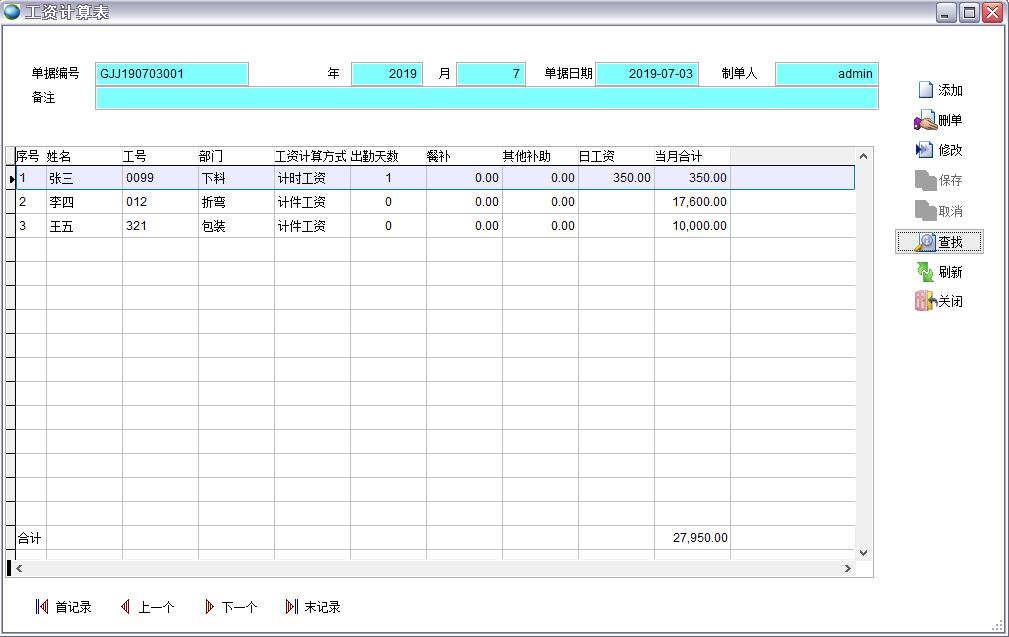Click 下一个 to view next record
The image size is (1009, 637).
click(x=231, y=606)
